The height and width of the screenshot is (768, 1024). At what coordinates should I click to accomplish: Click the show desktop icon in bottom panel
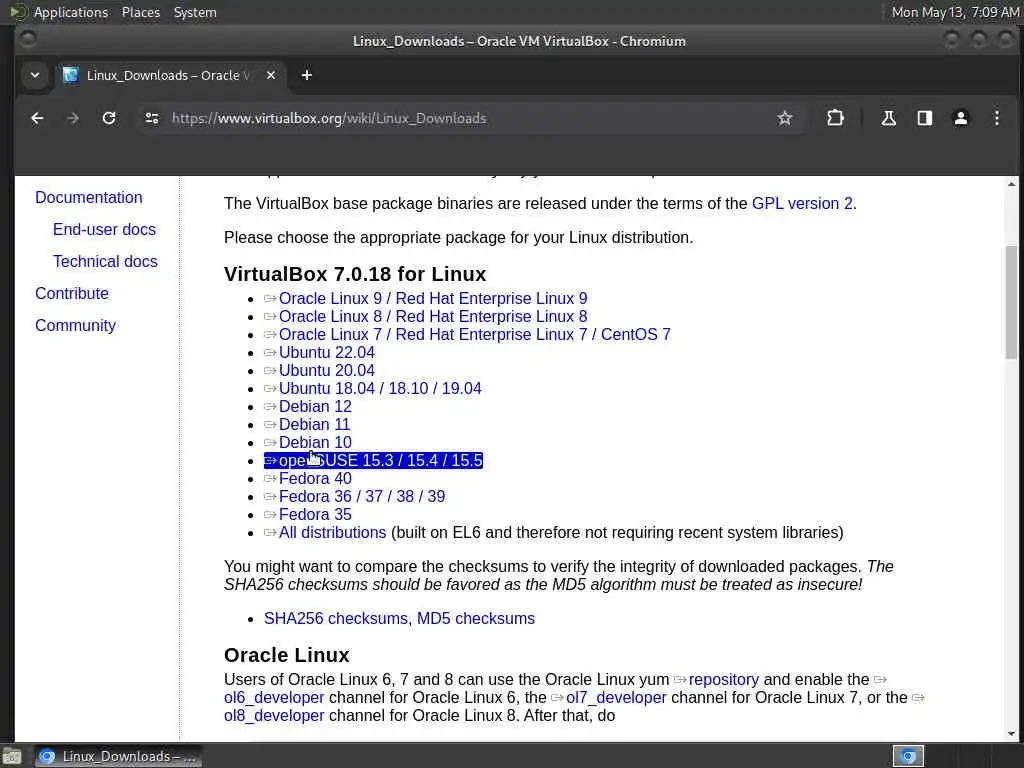click(12, 756)
